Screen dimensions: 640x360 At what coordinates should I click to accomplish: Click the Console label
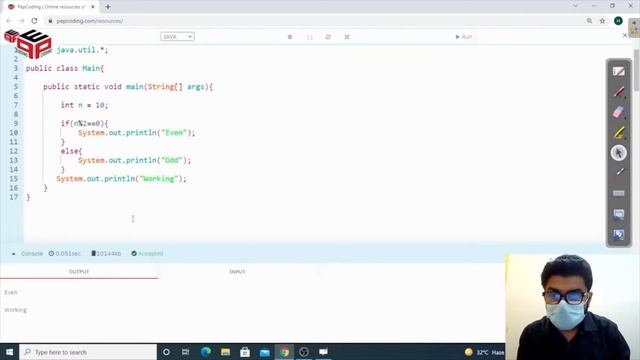(32, 253)
